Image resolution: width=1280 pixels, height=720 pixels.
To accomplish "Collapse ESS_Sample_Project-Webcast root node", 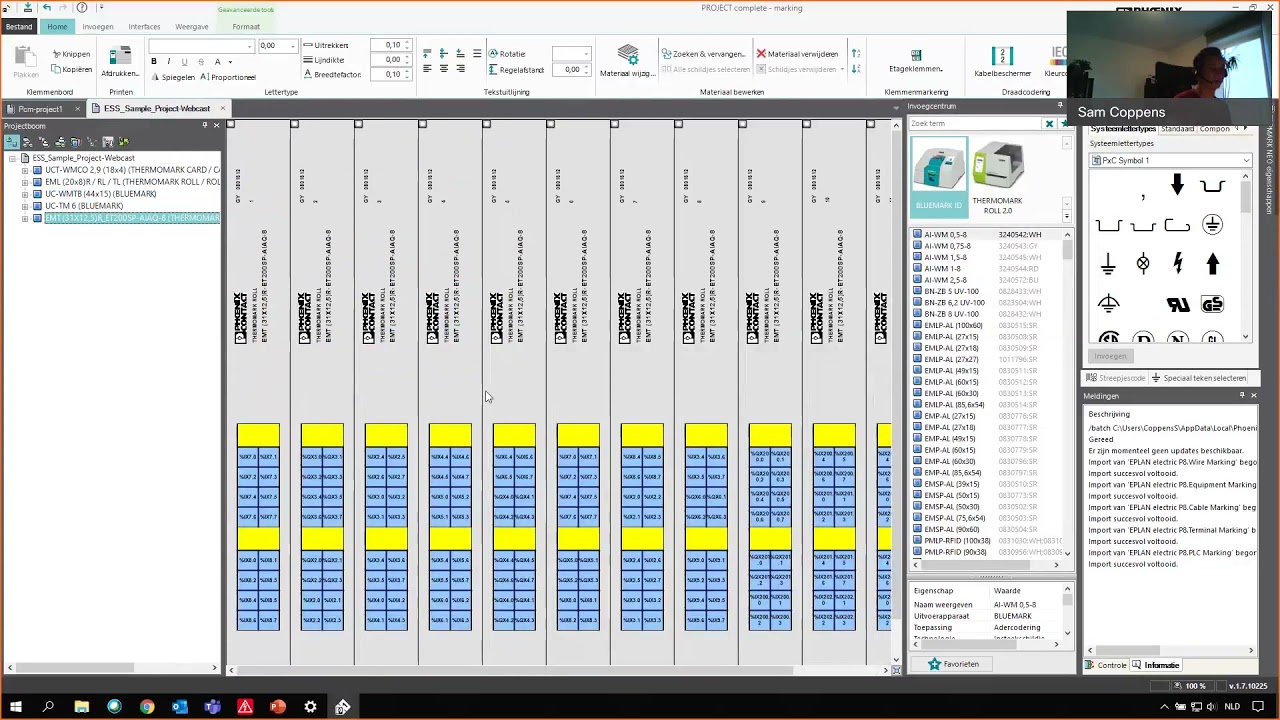I will pyautogui.click(x=12, y=158).
